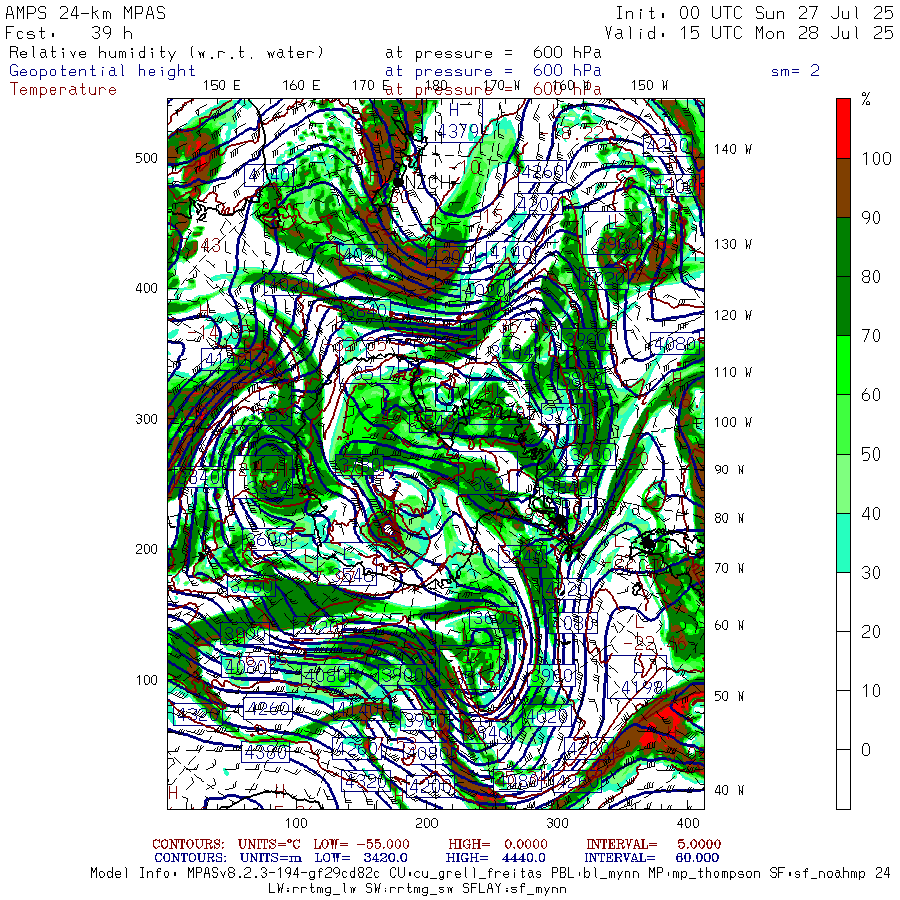Click the x-axis tick label '300'
The width and height of the screenshot is (900, 900).
[x=557, y=823]
